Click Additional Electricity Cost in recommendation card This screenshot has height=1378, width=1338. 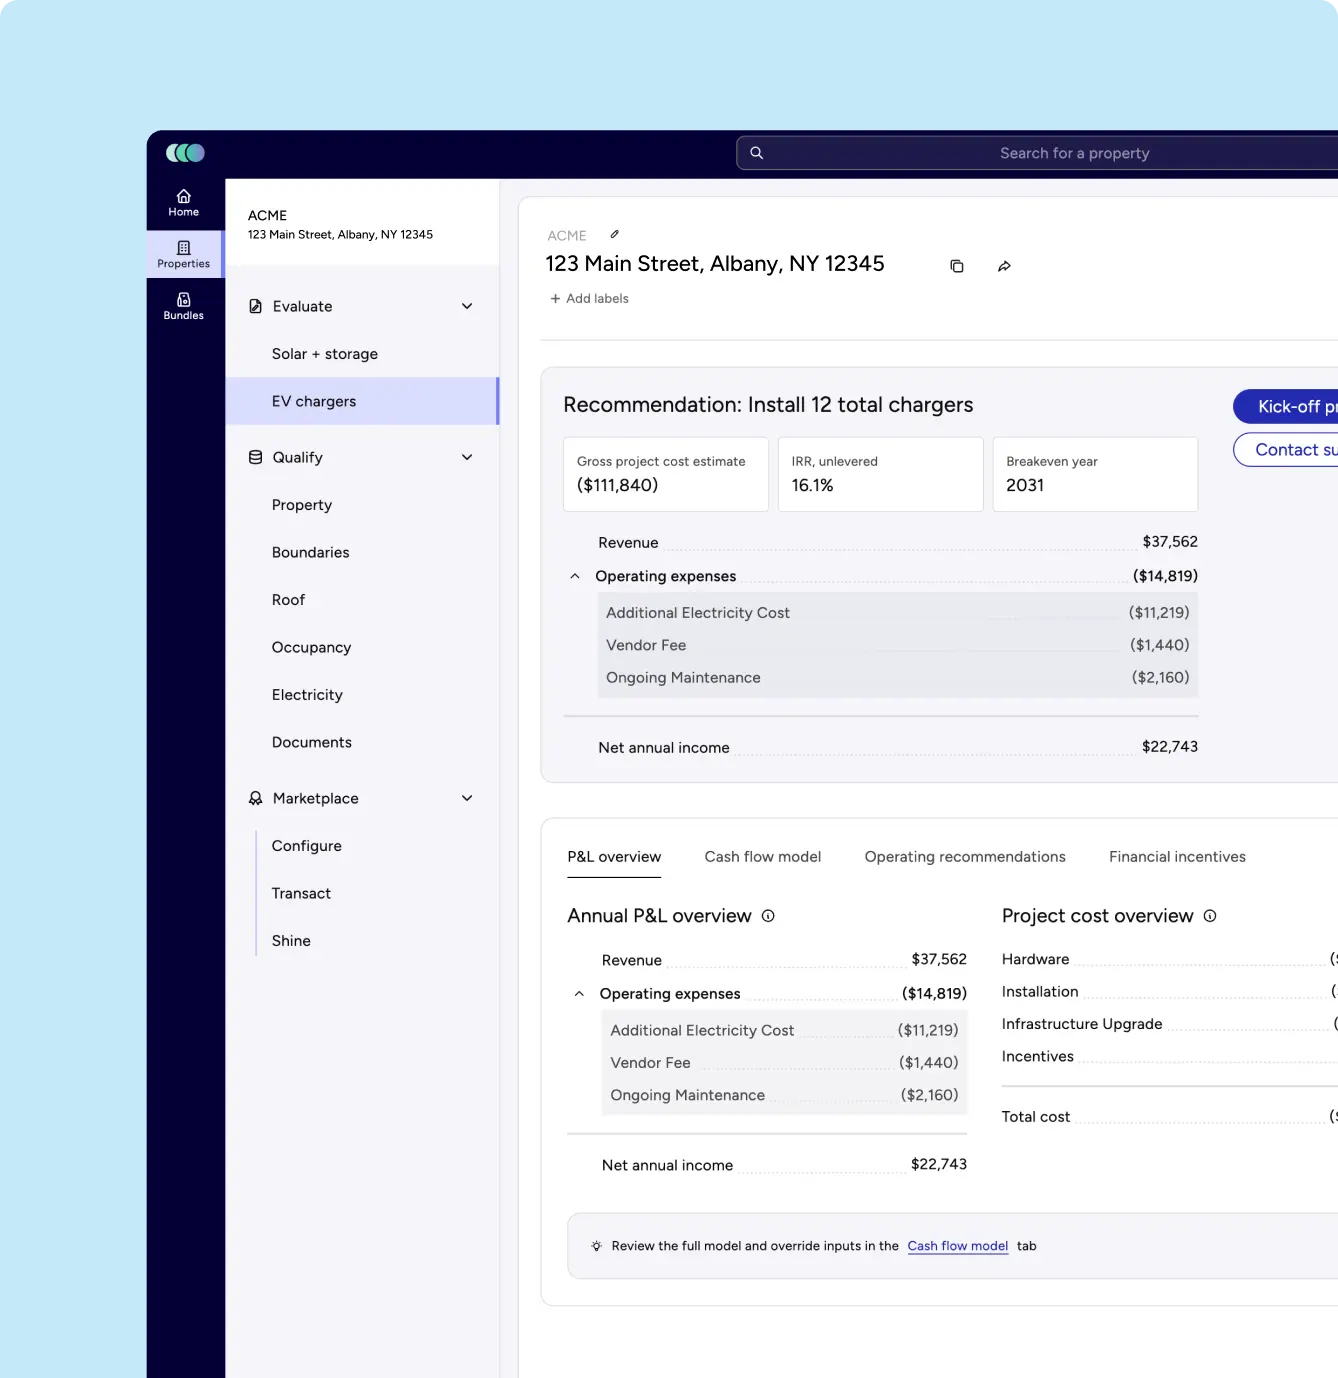click(898, 613)
